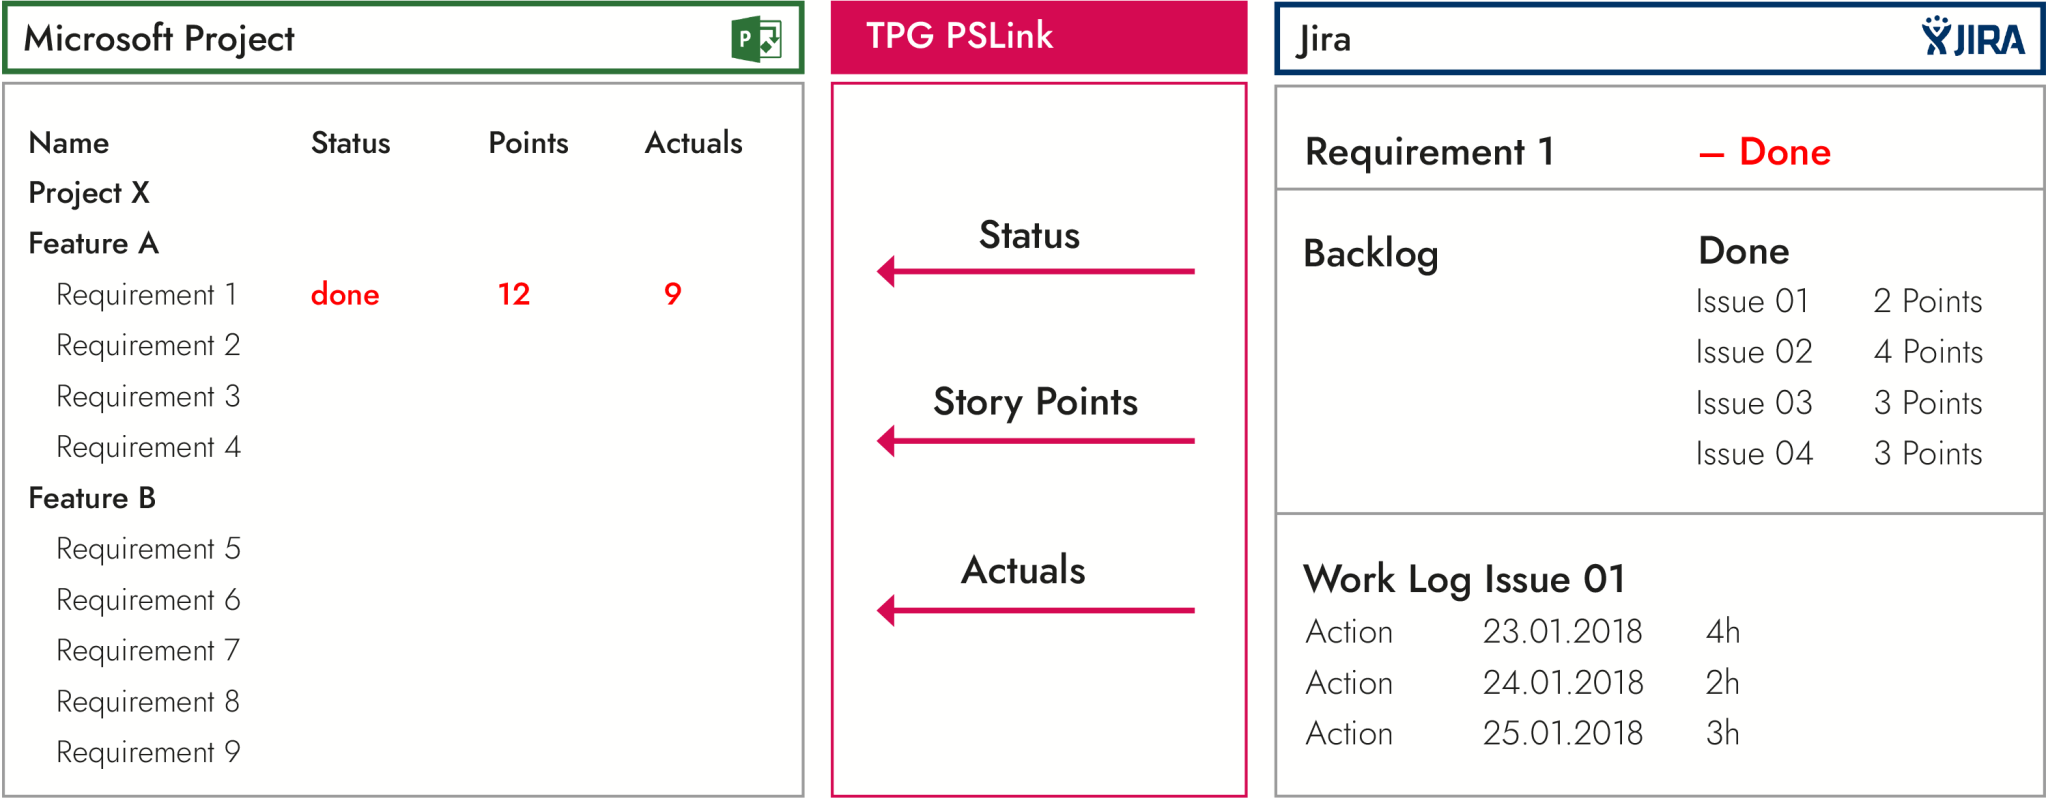The image size is (2048, 799).
Task: Open Issue 04 in the Done column
Action: tap(1753, 454)
